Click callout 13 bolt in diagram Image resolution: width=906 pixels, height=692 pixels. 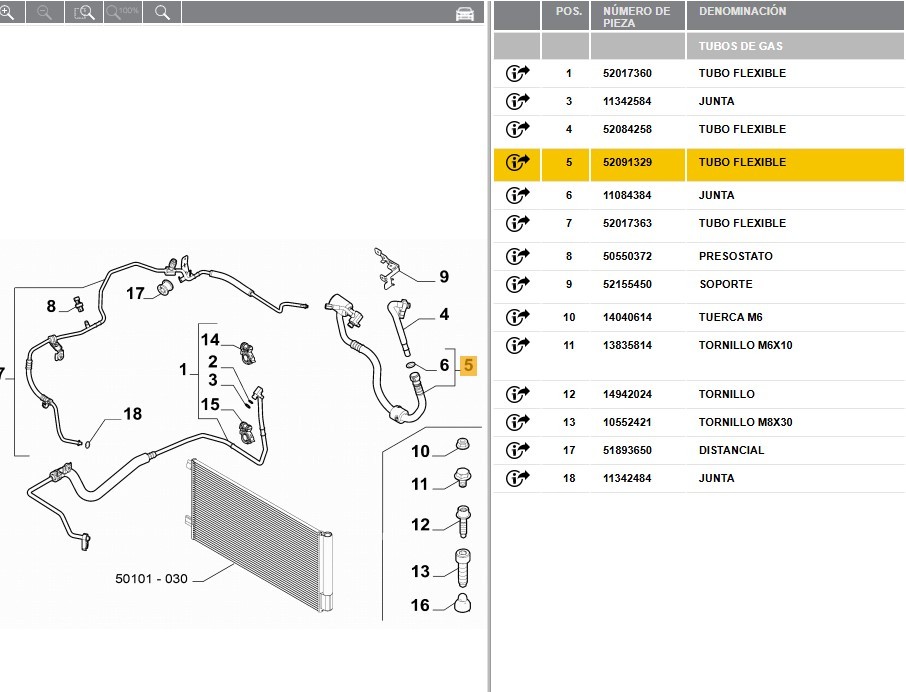point(421,571)
